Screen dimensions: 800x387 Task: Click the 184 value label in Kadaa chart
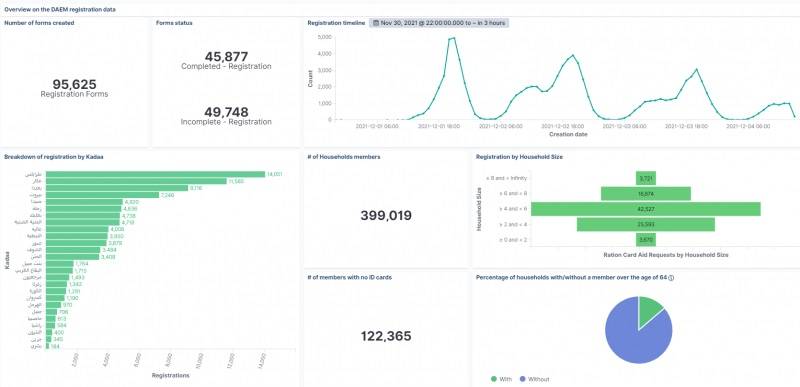pos(56,346)
